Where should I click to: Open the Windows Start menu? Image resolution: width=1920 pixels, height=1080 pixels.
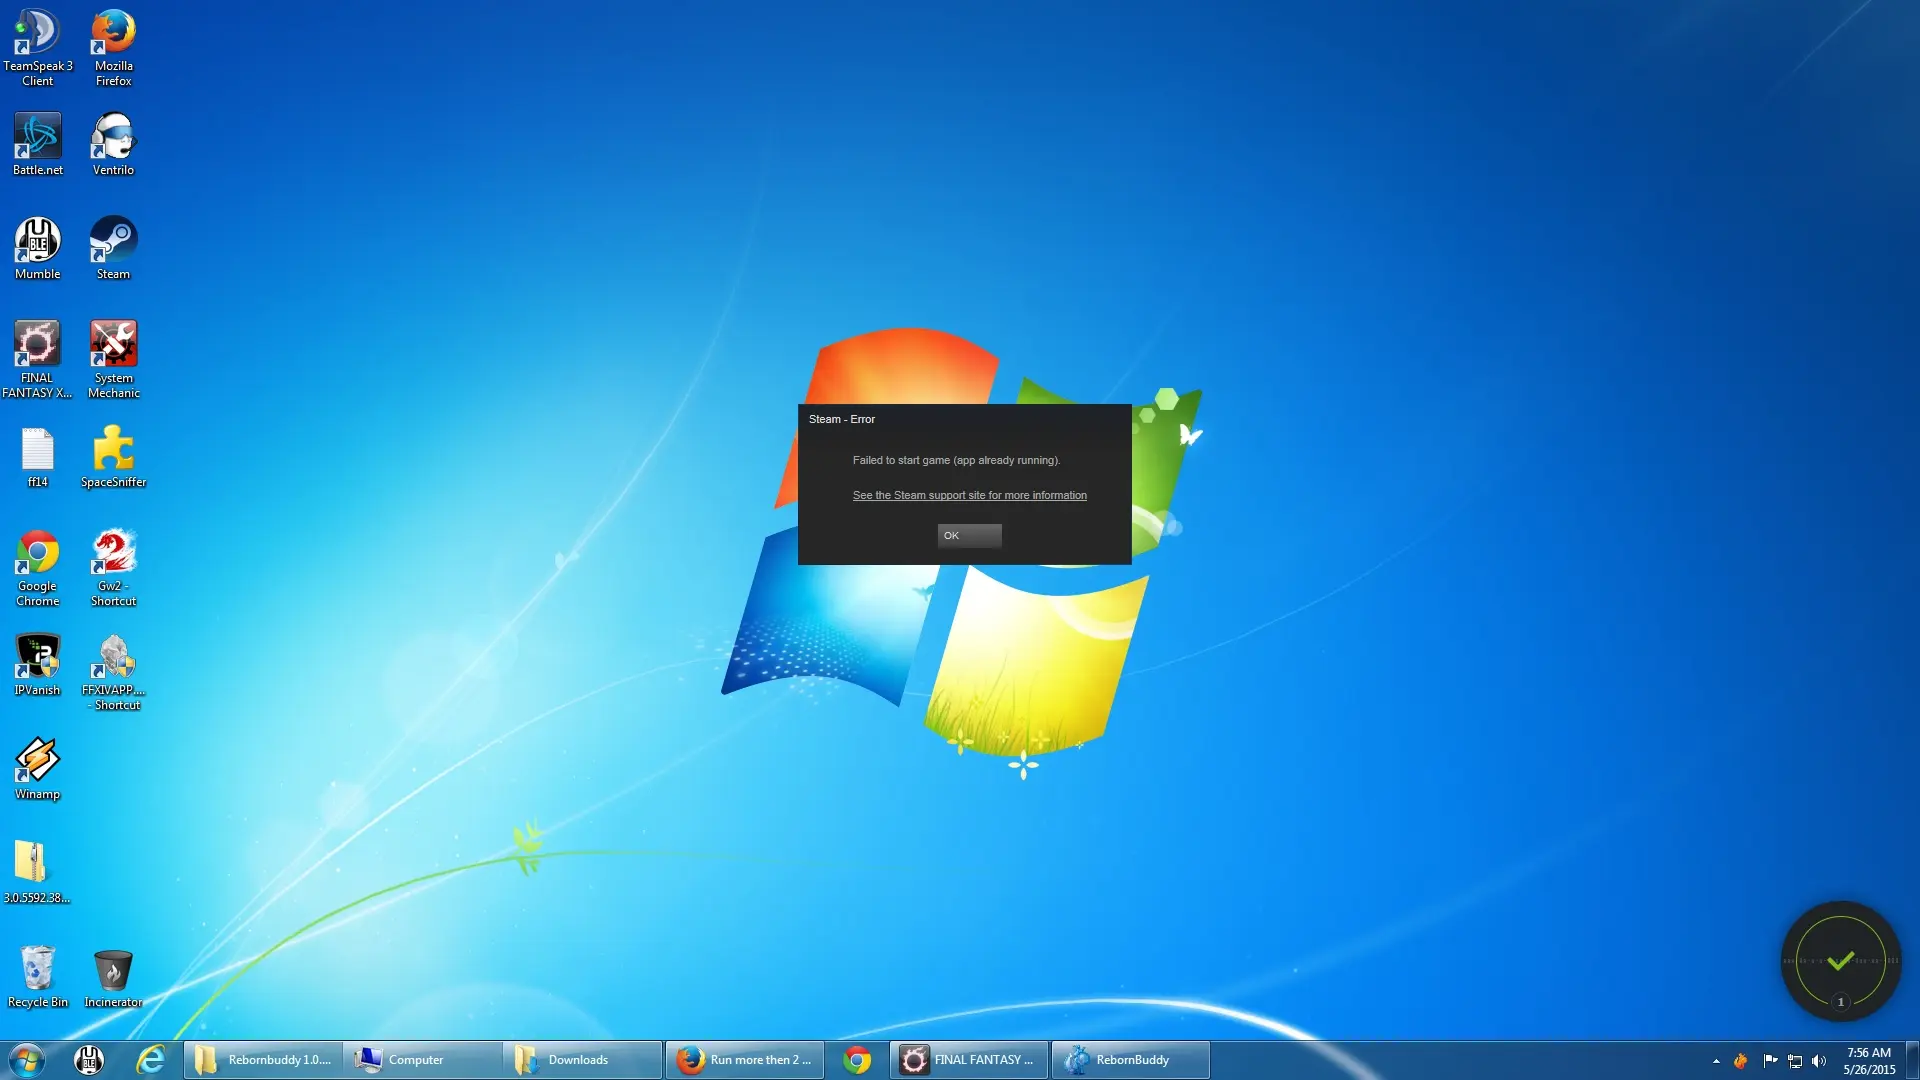pos(27,1060)
